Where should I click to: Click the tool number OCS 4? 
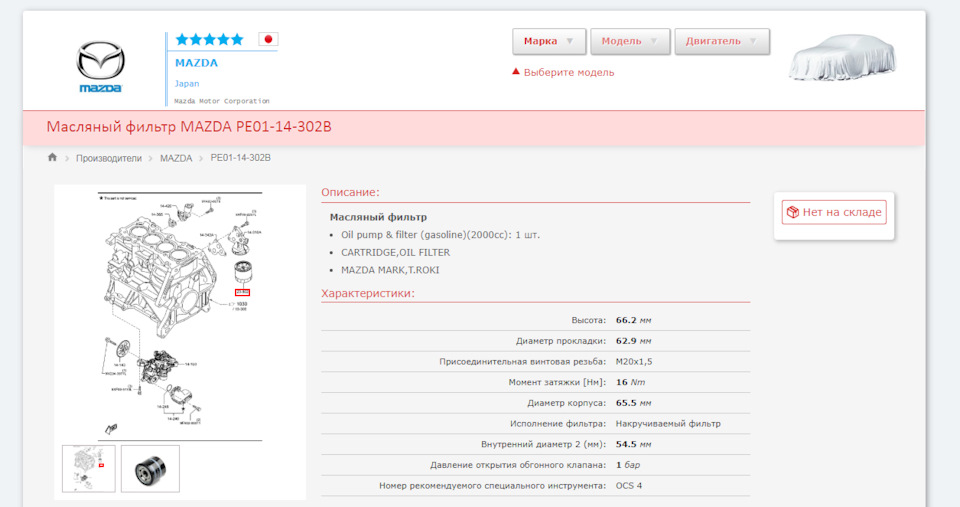click(x=629, y=486)
